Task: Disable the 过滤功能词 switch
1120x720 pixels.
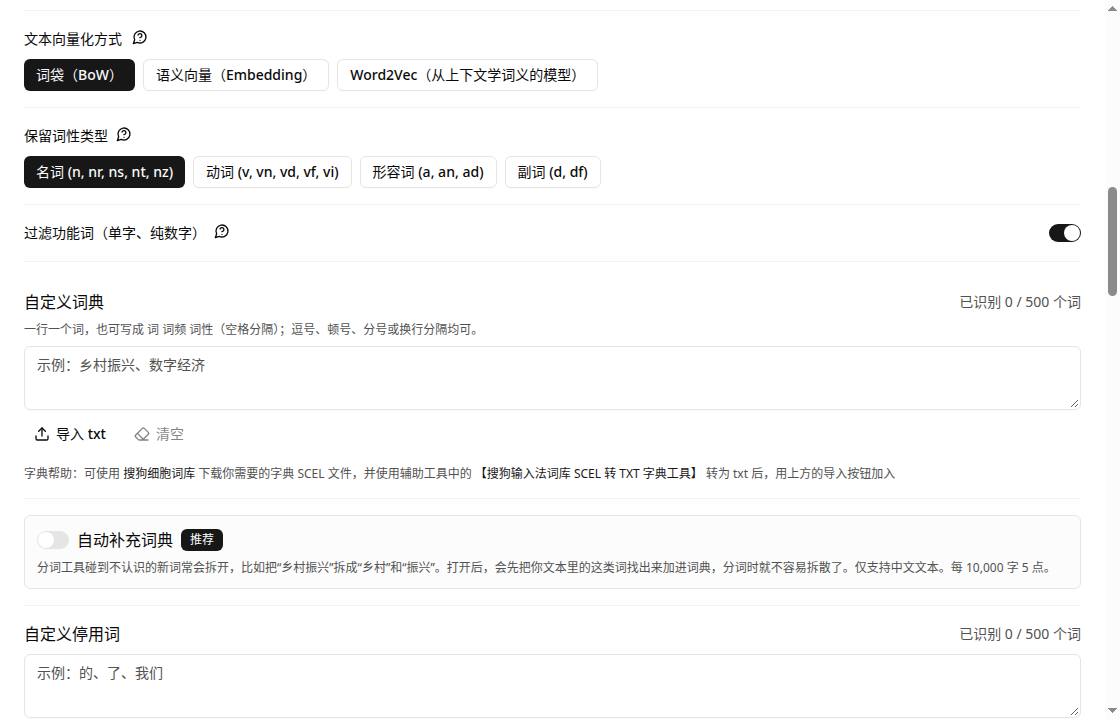Action: pos(1064,233)
